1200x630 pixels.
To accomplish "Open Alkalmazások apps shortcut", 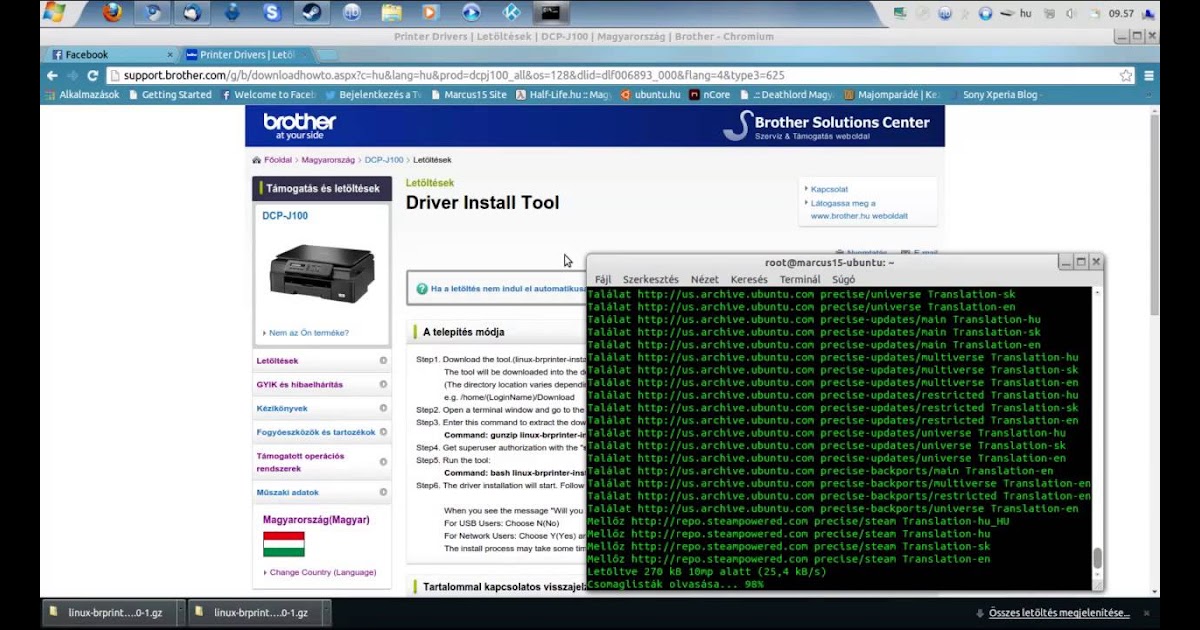I will coord(82,95).
